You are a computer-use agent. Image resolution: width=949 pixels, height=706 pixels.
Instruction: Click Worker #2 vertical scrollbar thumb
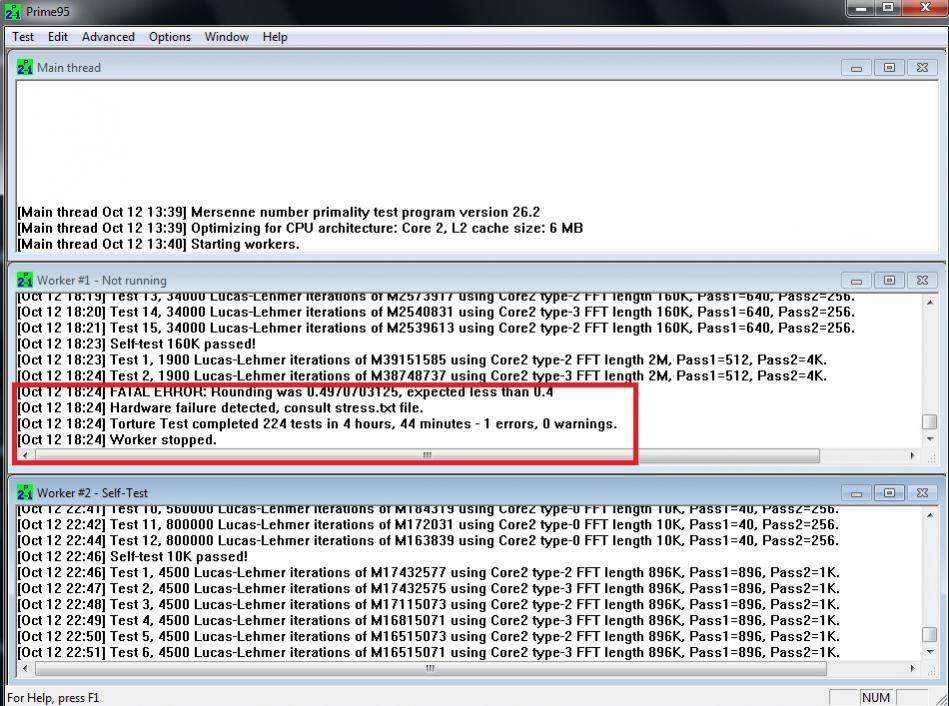tap(930, 634)
